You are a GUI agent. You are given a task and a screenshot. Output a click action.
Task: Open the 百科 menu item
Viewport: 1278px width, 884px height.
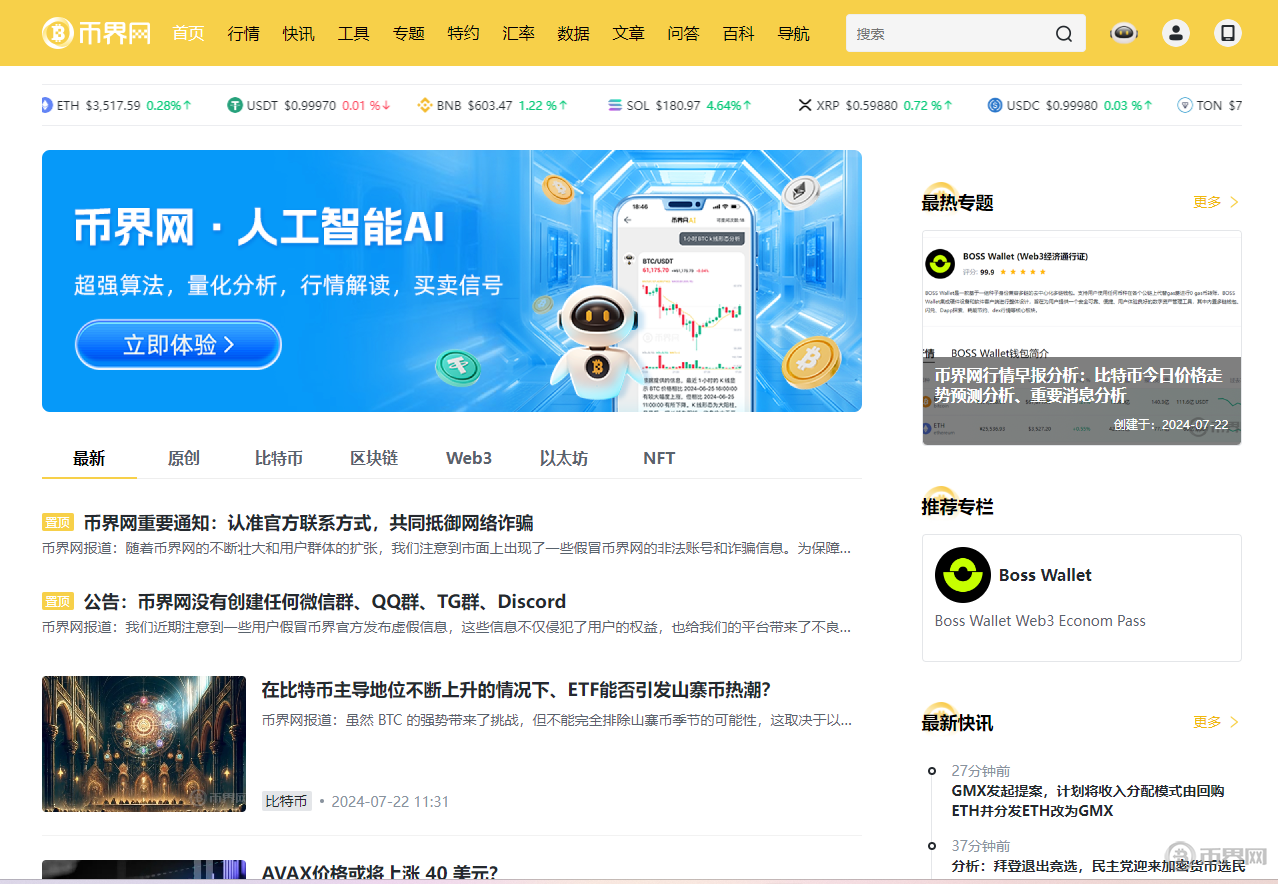738,33
